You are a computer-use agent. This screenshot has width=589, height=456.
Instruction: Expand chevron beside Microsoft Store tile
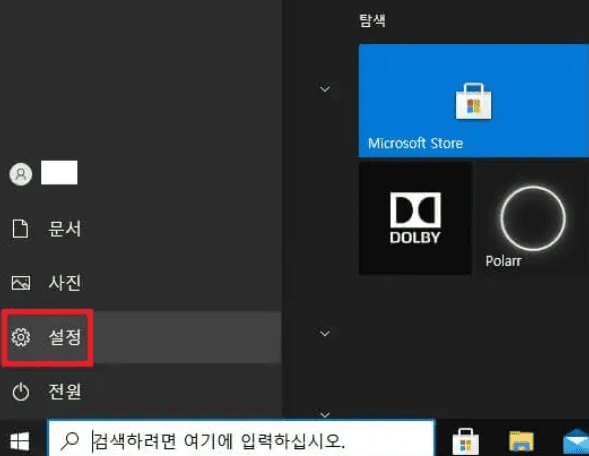pos(325,89)
